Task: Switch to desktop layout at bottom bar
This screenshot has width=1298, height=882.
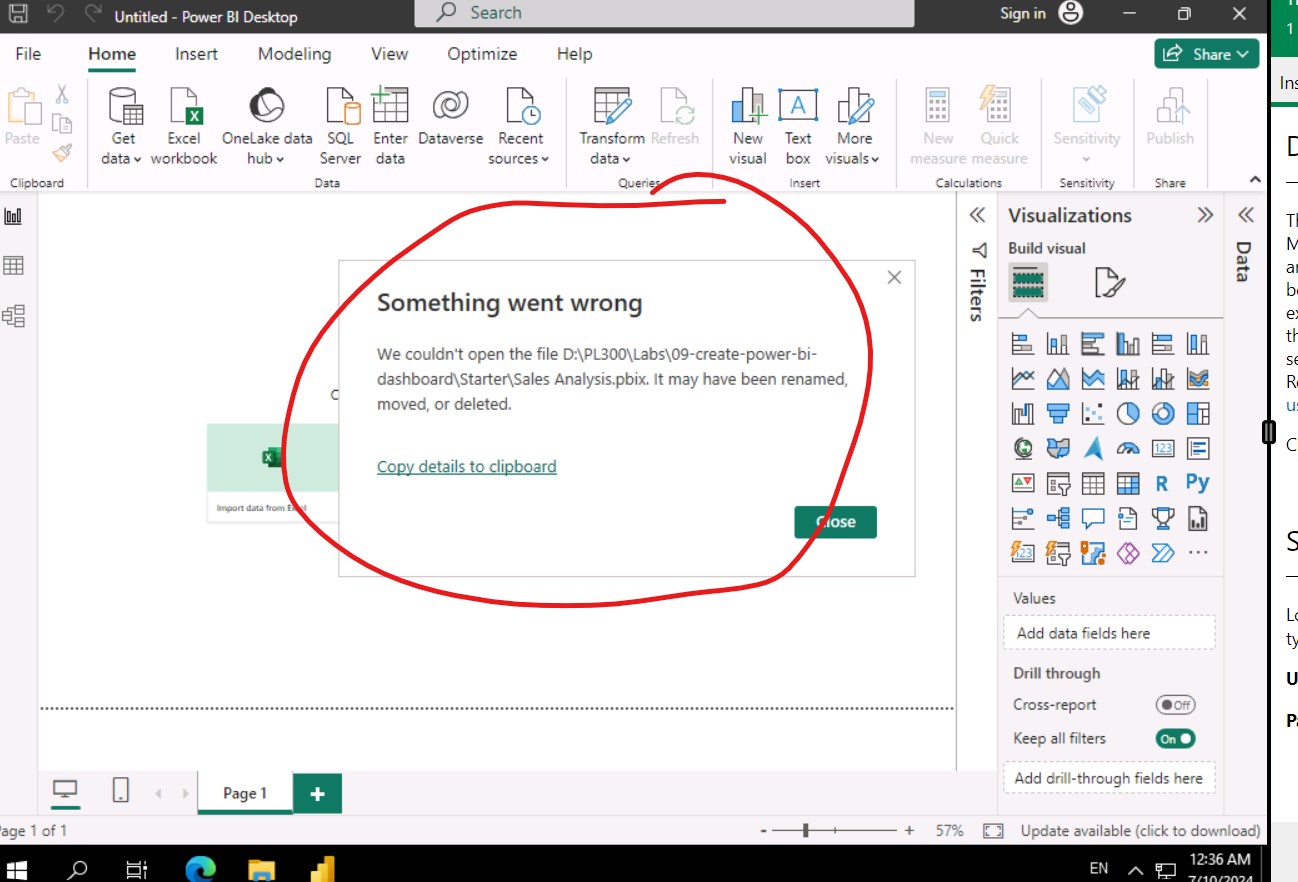Action: tap(65, 792)
